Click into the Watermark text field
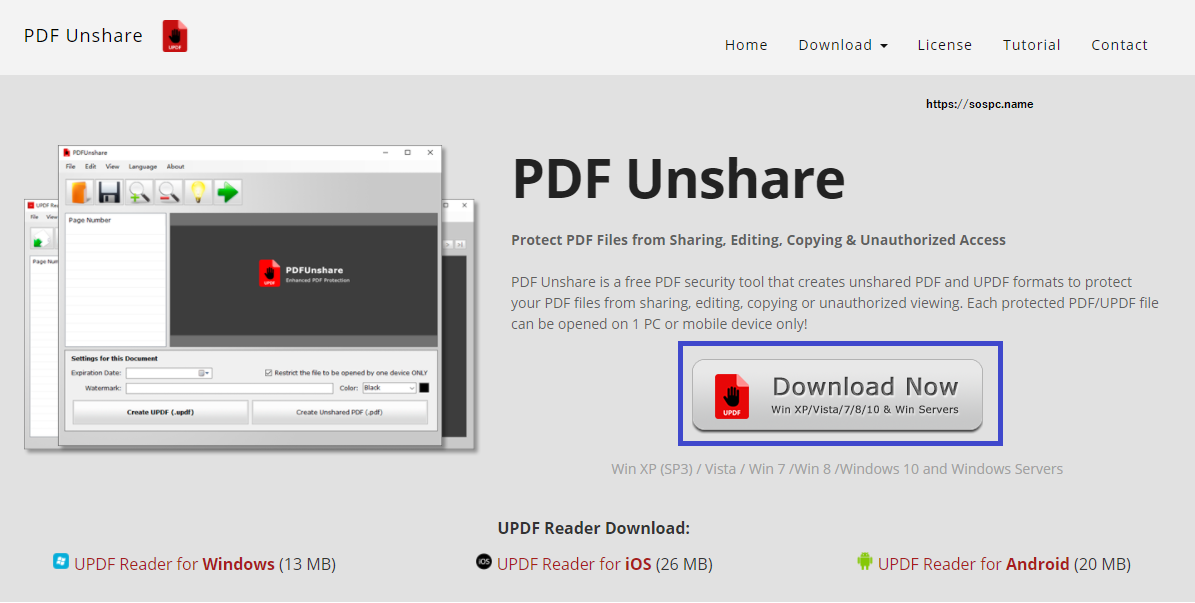Viewport: 1195px width, 603px height. [x=229, y=388]
